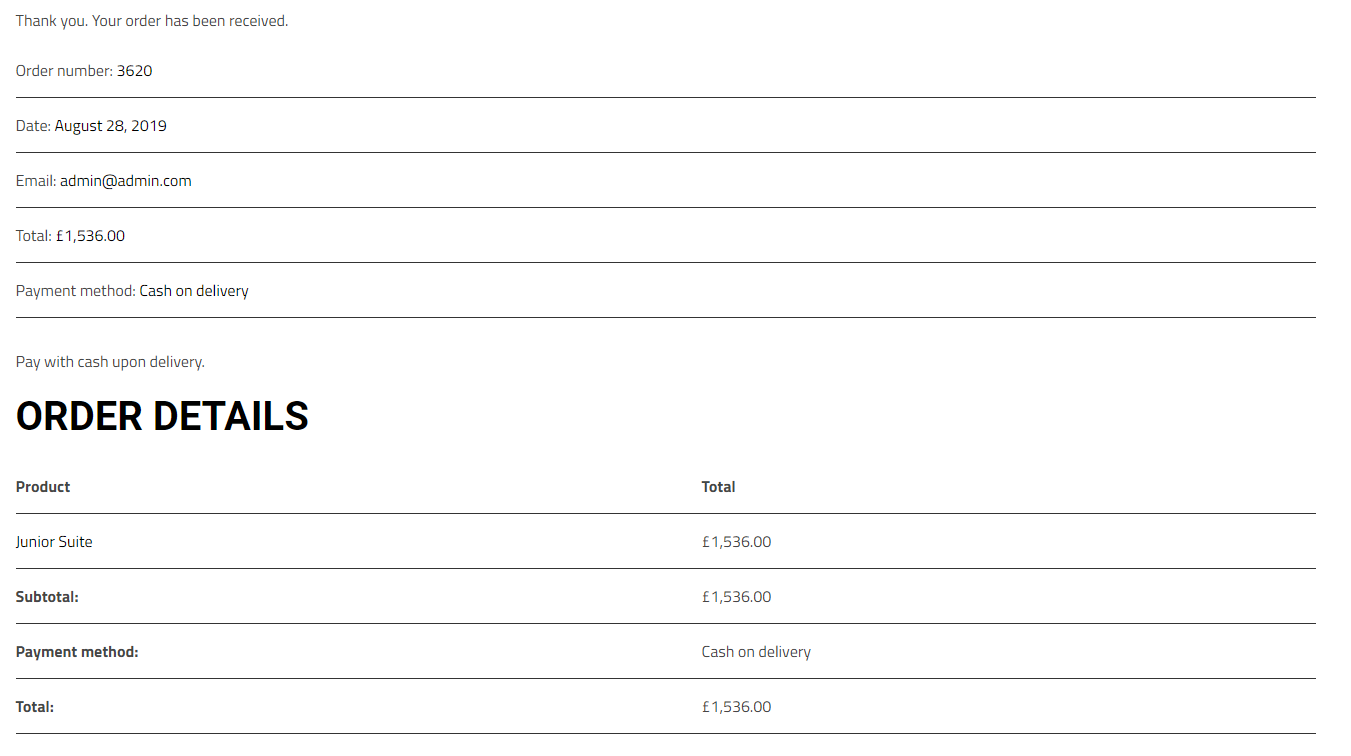The image size is (1351, 756).
Task: Click the 'Total' column header
Action: 718,487
